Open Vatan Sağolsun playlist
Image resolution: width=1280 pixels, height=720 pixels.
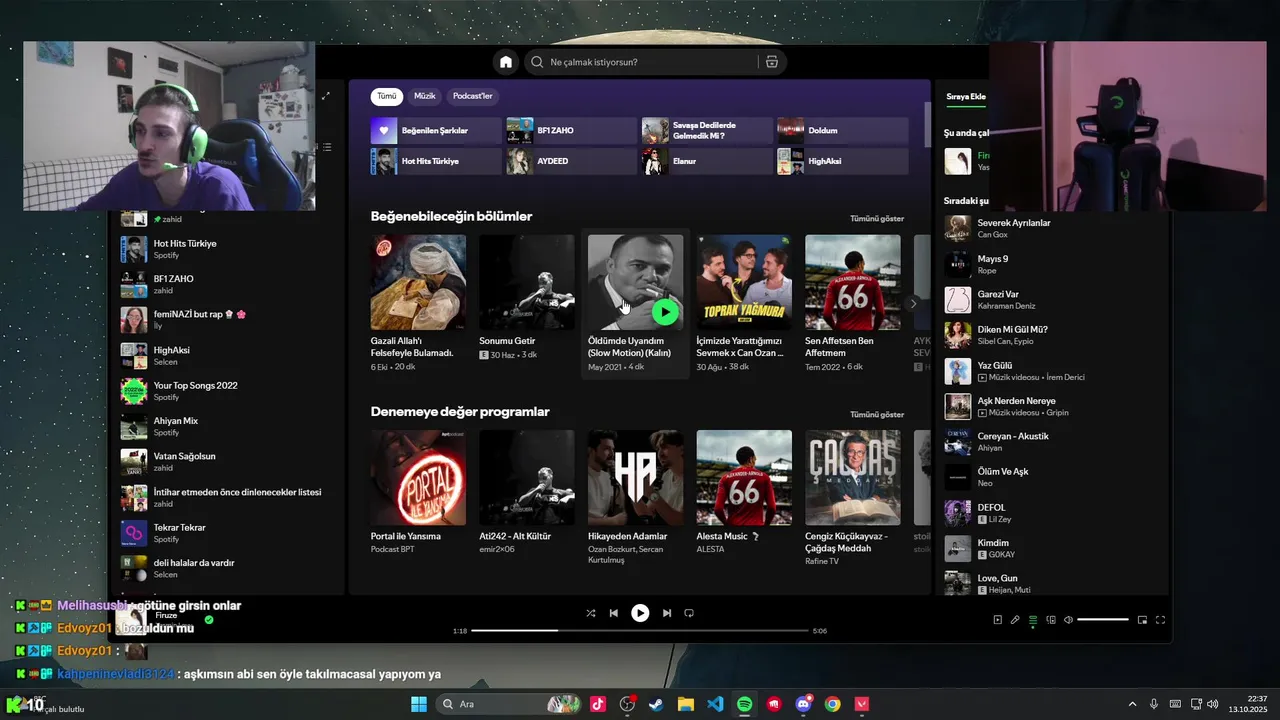[x=229, y=462]
